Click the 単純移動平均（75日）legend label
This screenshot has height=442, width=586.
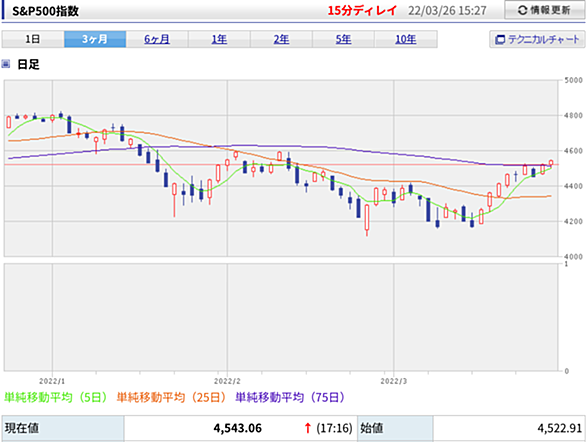point(290,397)
